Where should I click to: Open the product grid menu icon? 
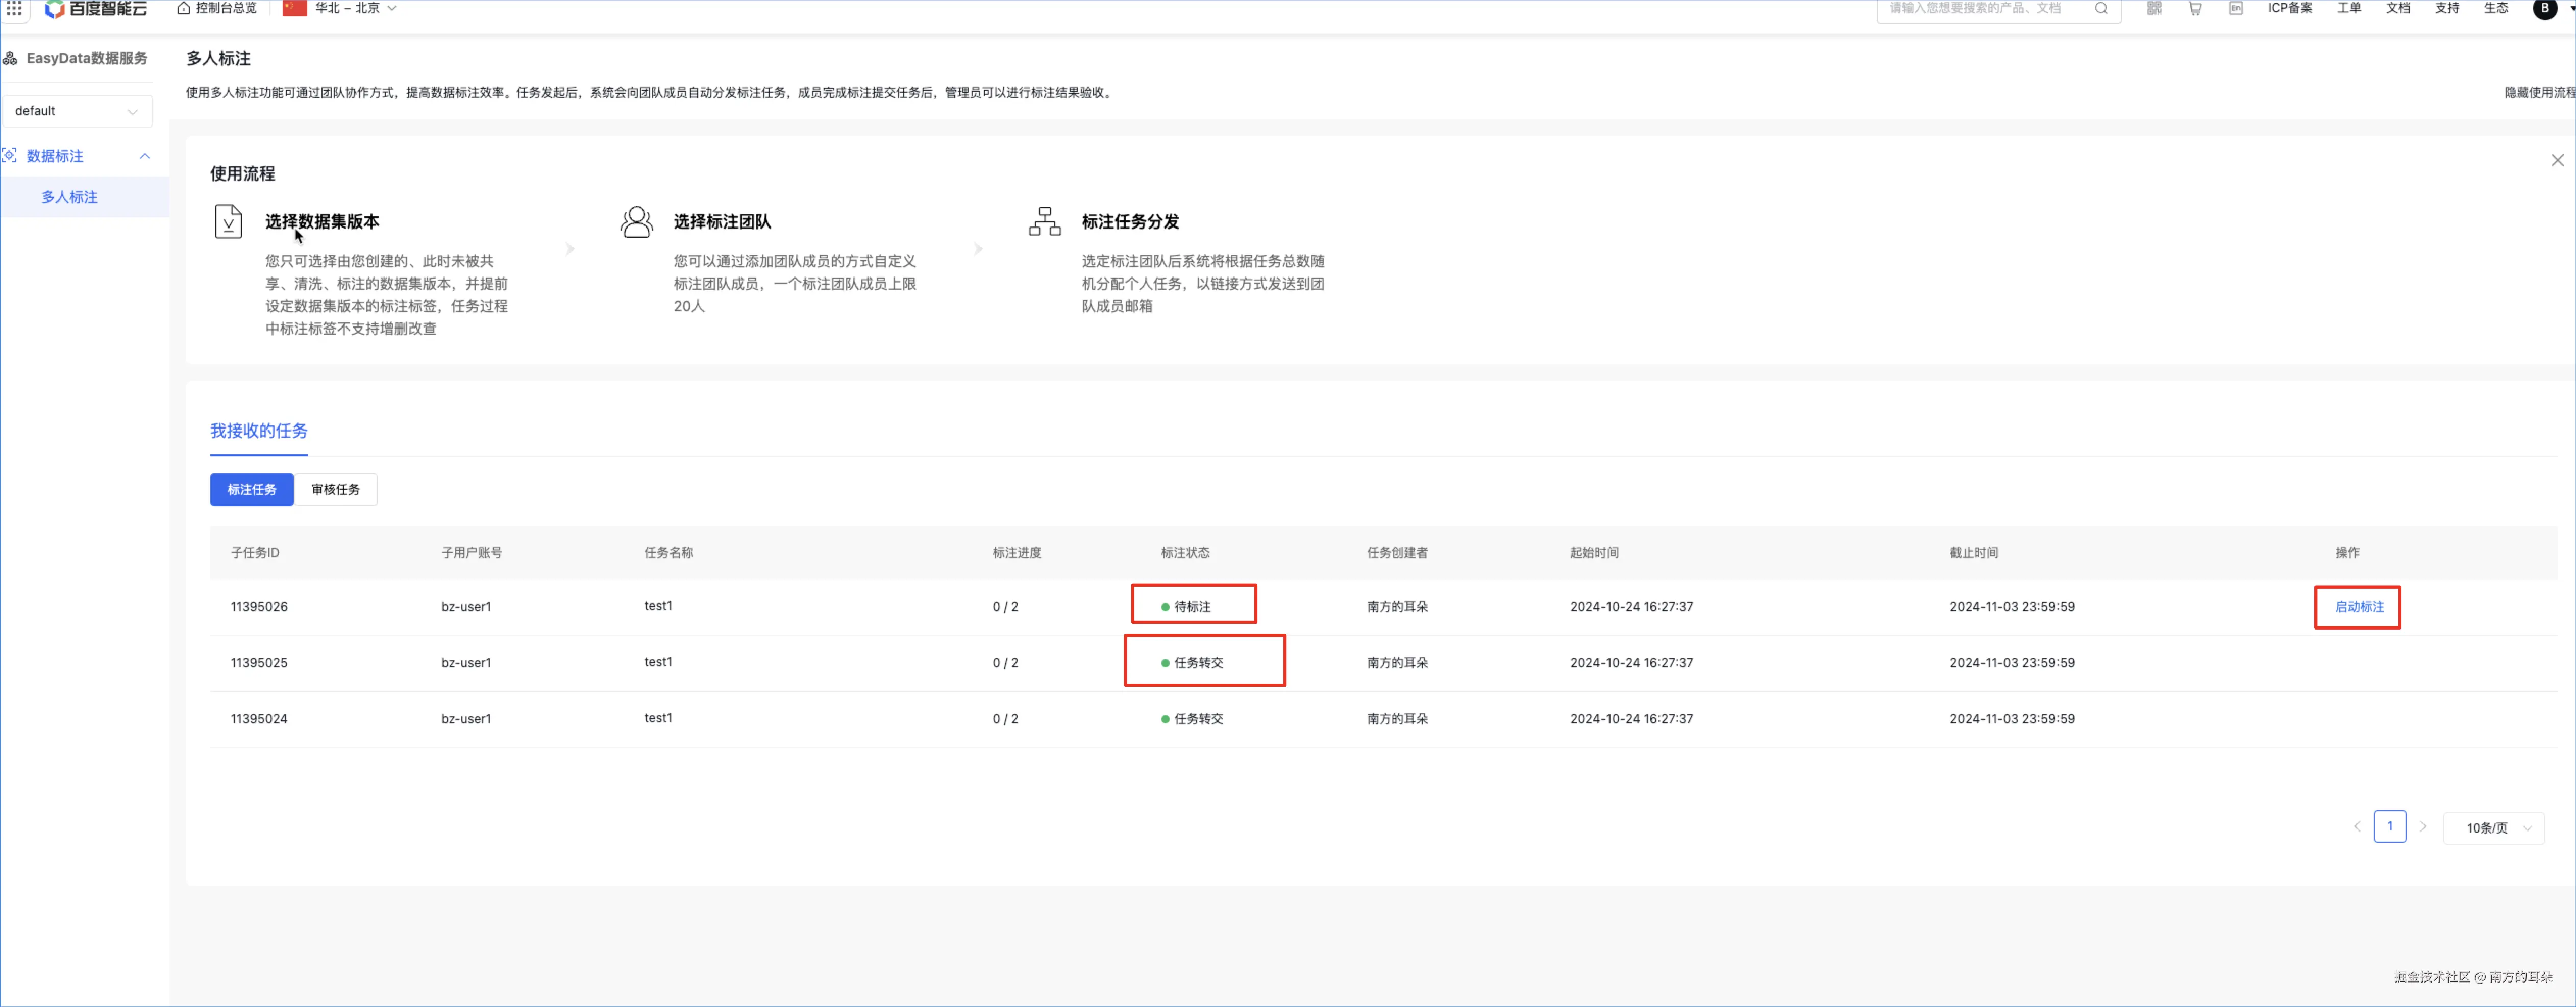(14, 8)
